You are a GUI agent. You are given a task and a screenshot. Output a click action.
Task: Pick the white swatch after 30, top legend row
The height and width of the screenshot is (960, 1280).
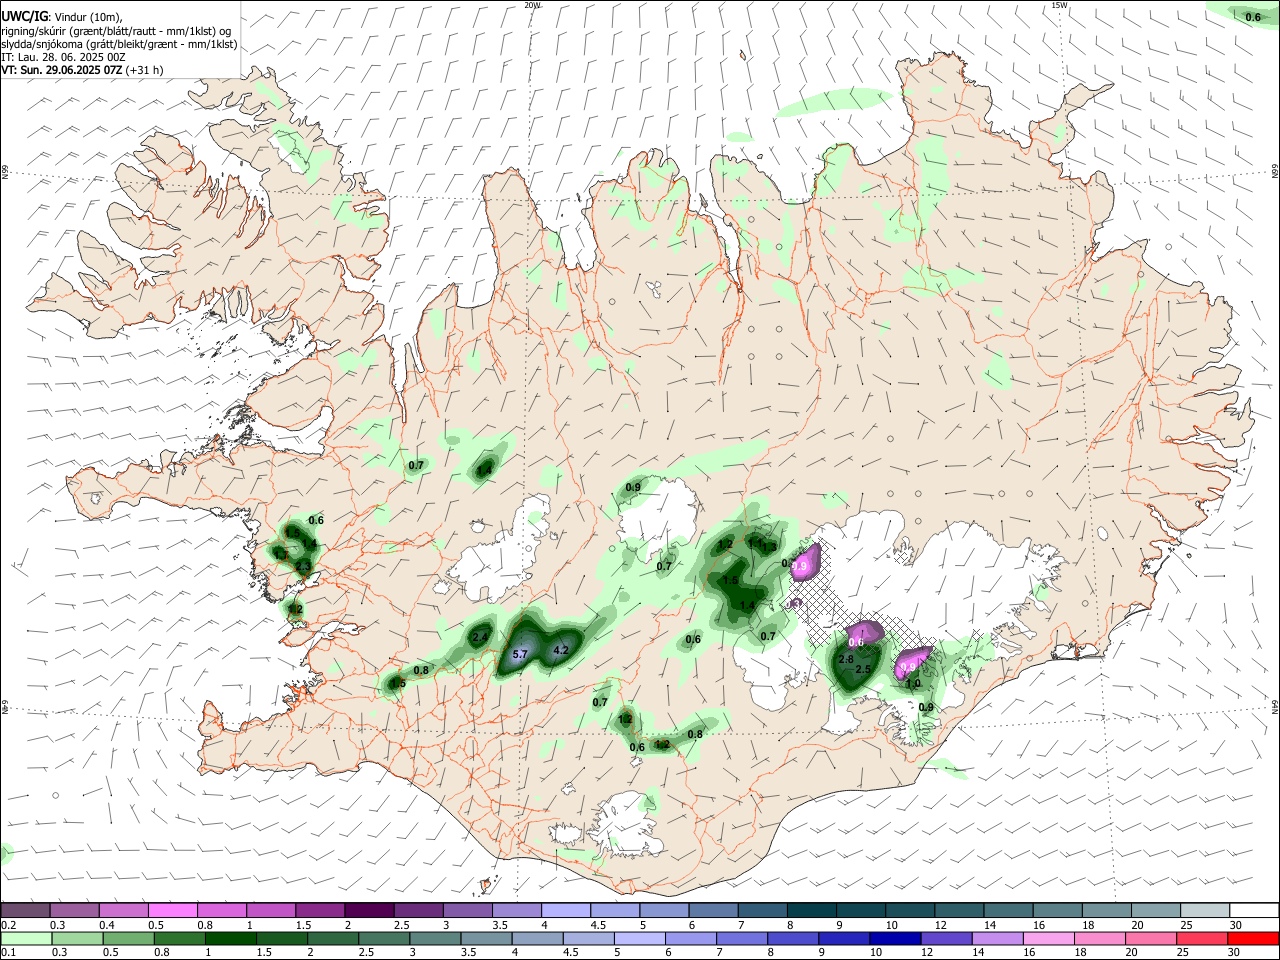tap(1254, 911)
